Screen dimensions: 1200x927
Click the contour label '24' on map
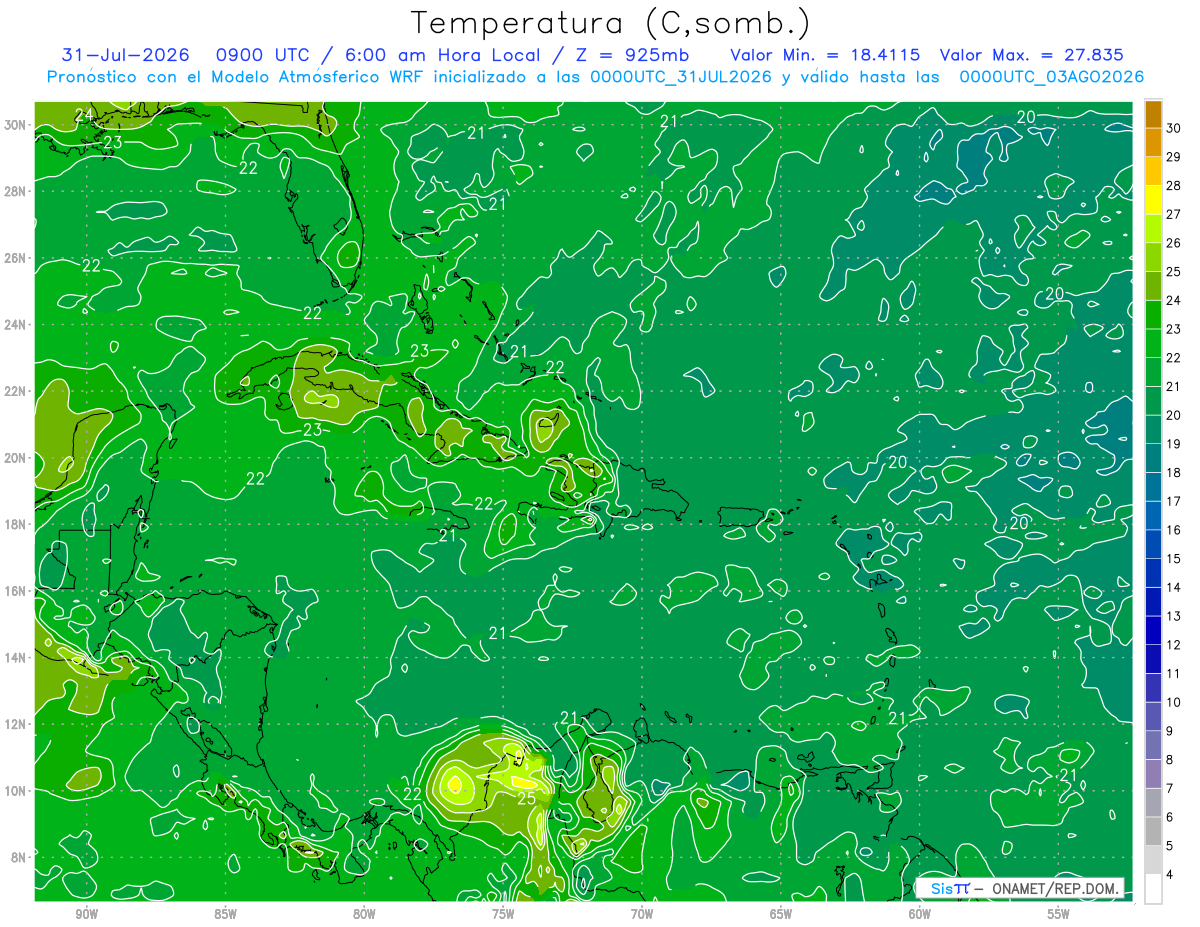tap(84, 117)
